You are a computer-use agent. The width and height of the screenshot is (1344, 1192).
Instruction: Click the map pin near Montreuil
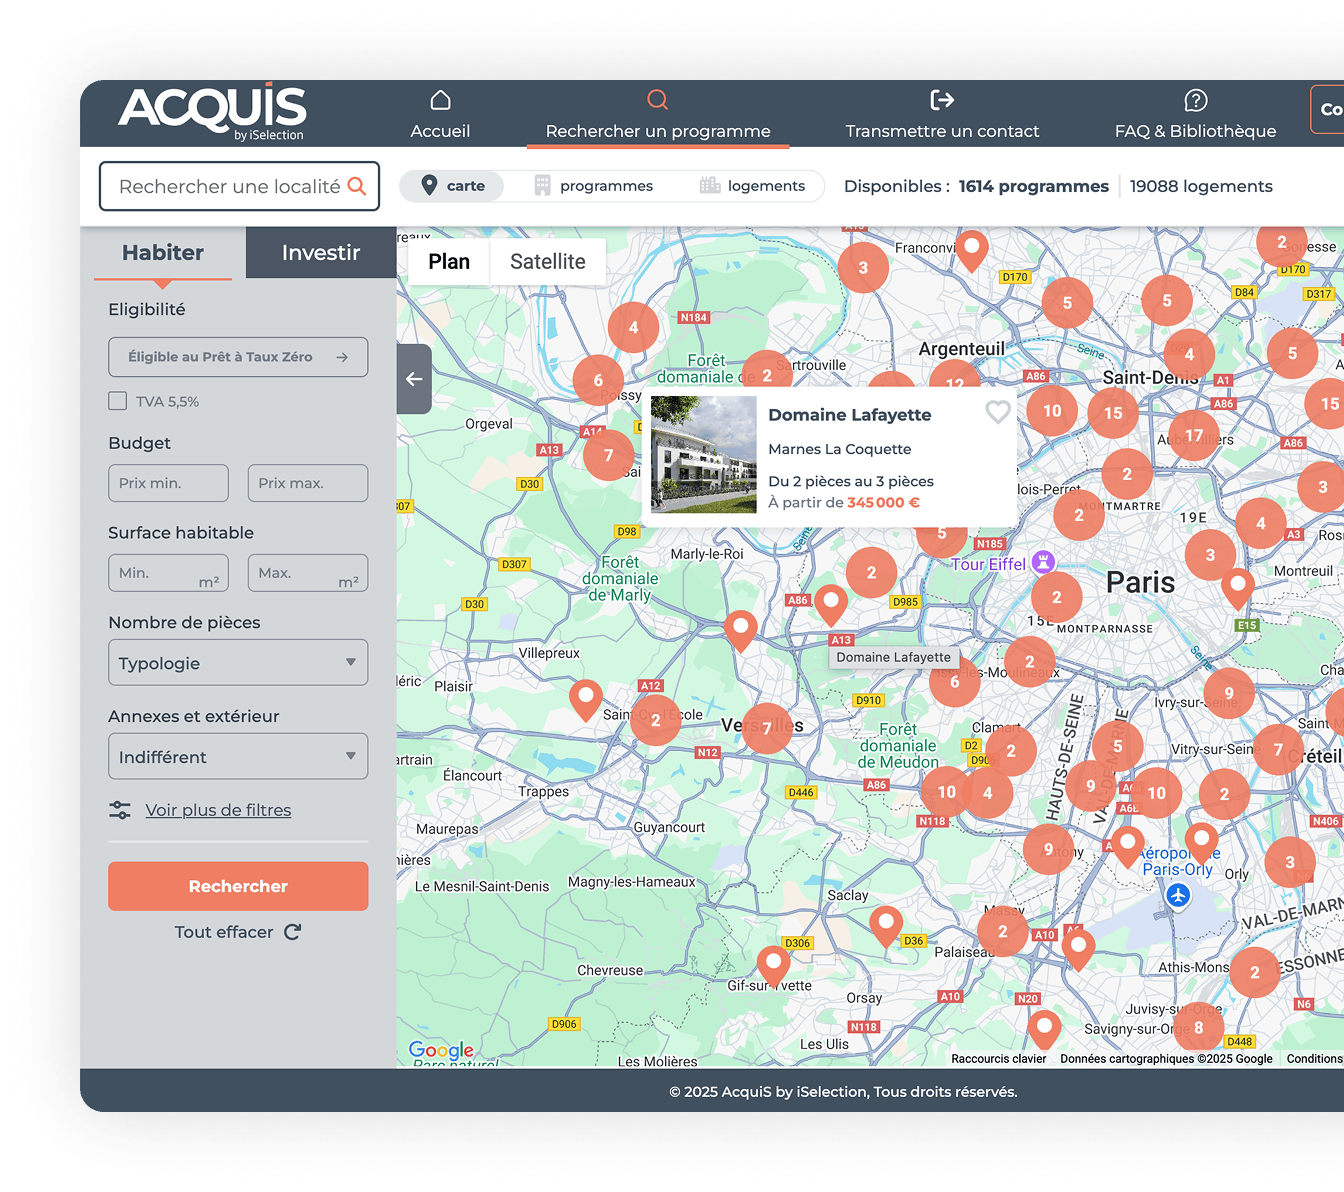[x=1238, y=589]
